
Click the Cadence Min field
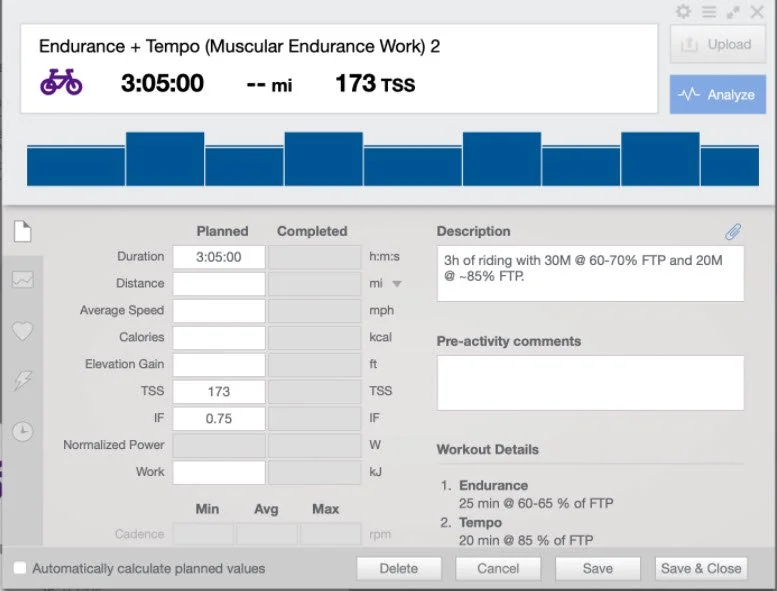click(203, 534)
